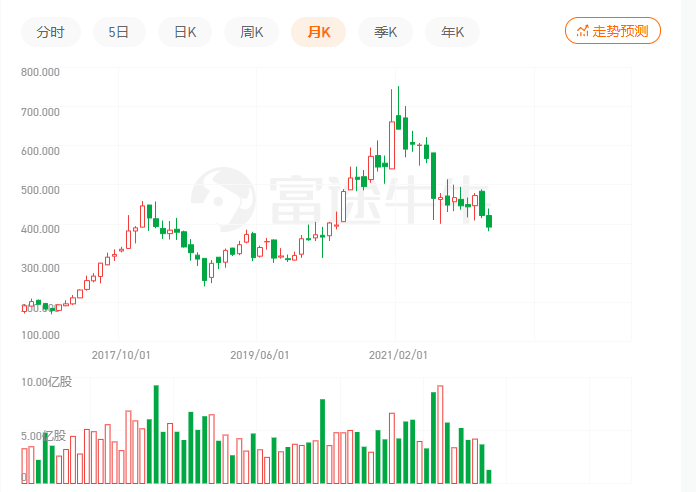Click the 2017/10/01 date axis label
Image resolution: width=696 pixels, height=492 pixels.
[121, 354]
